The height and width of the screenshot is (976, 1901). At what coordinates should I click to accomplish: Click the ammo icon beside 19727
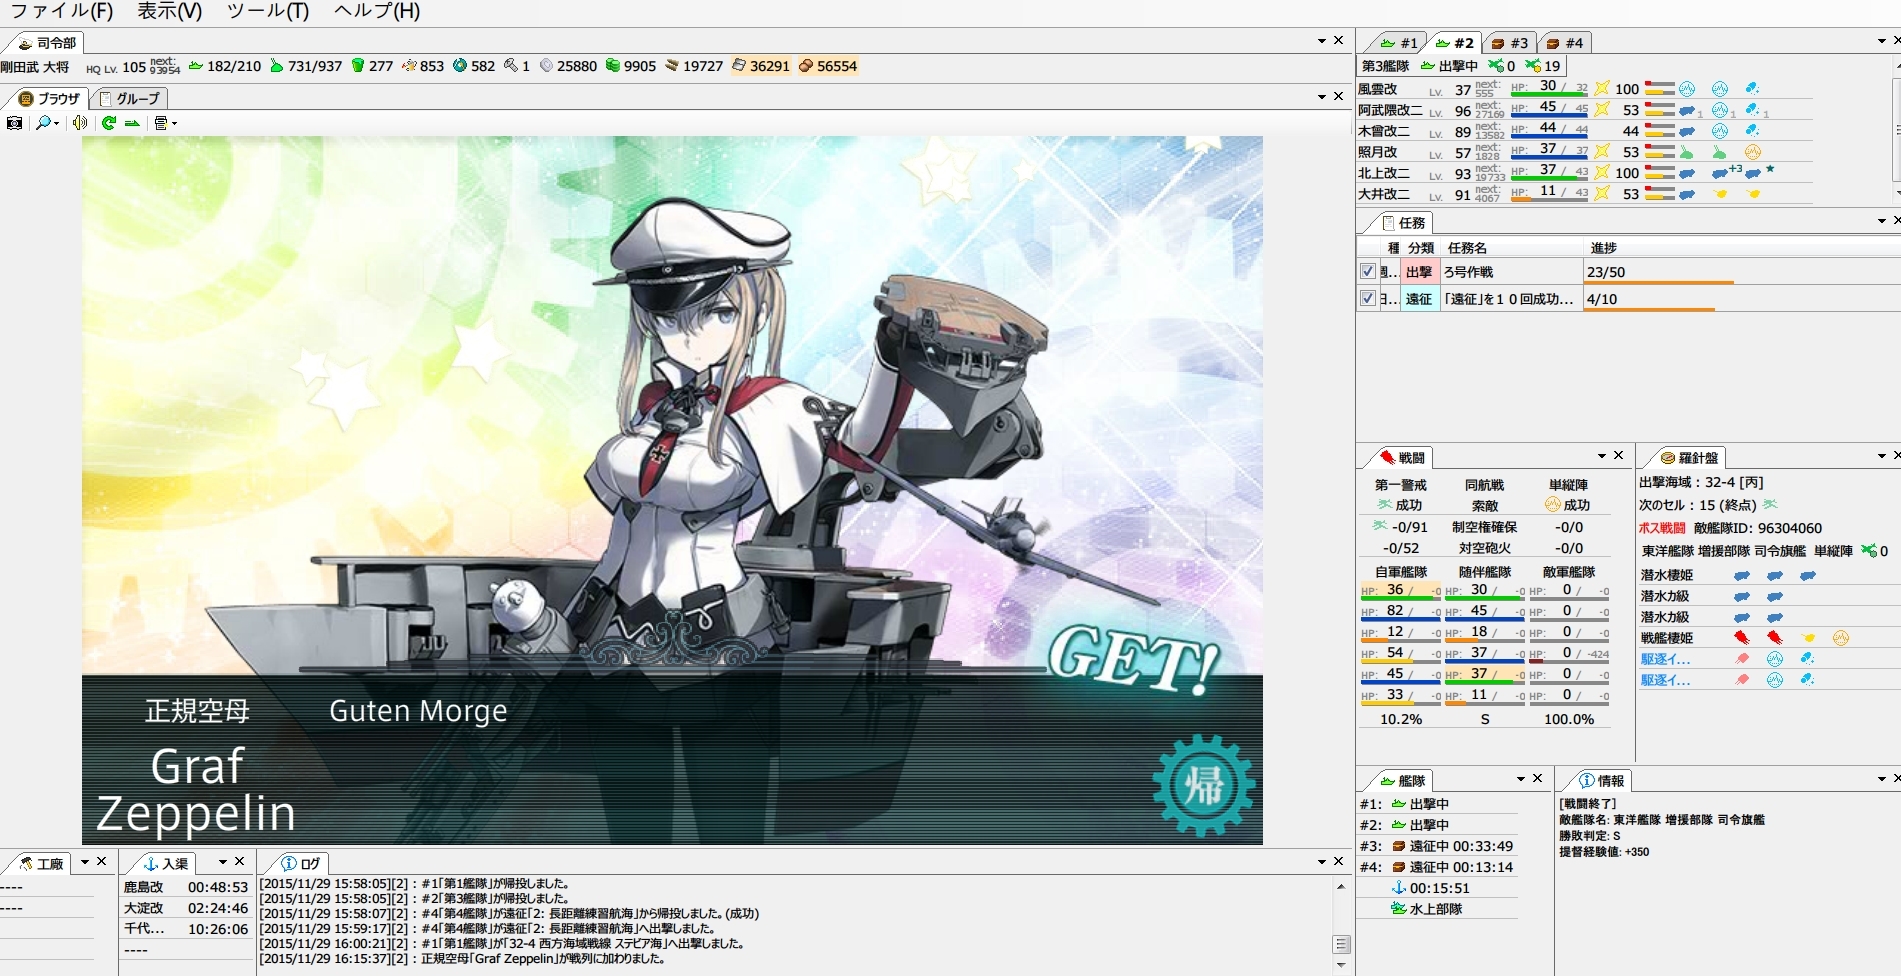click(672, 66)
